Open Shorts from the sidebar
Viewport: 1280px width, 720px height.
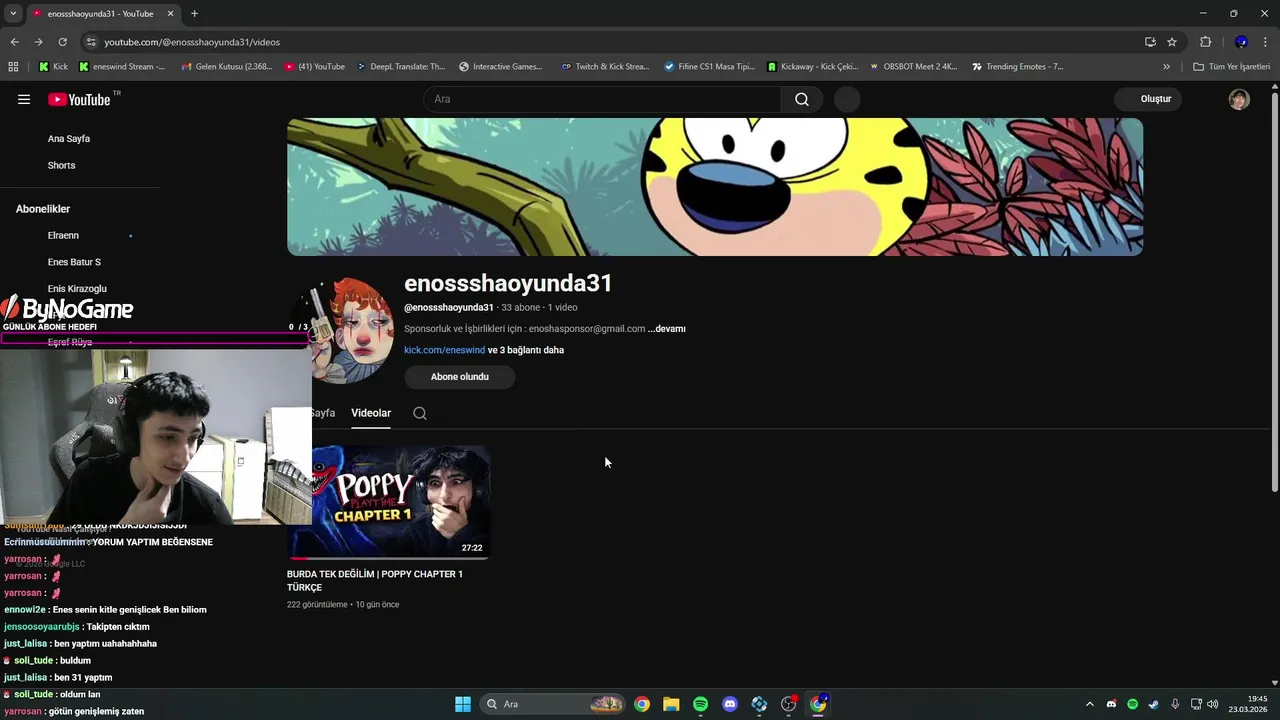pos(61,165)
